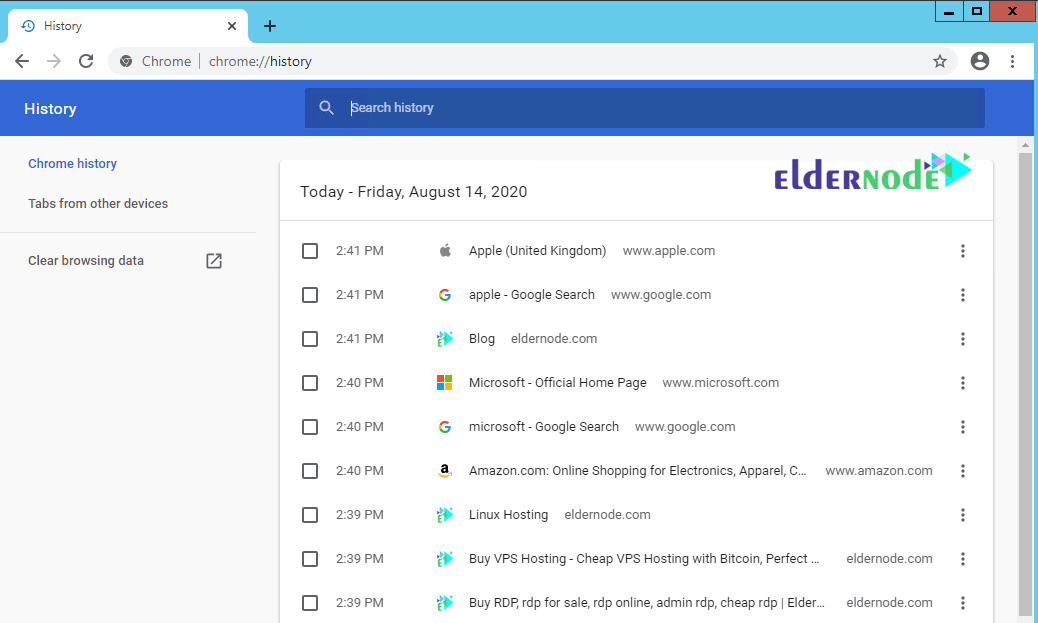Image resolution: width=1038 pixels, height=623 pixels.
Task: Select Chrome history in the sidebar
Action: (72, 164)
